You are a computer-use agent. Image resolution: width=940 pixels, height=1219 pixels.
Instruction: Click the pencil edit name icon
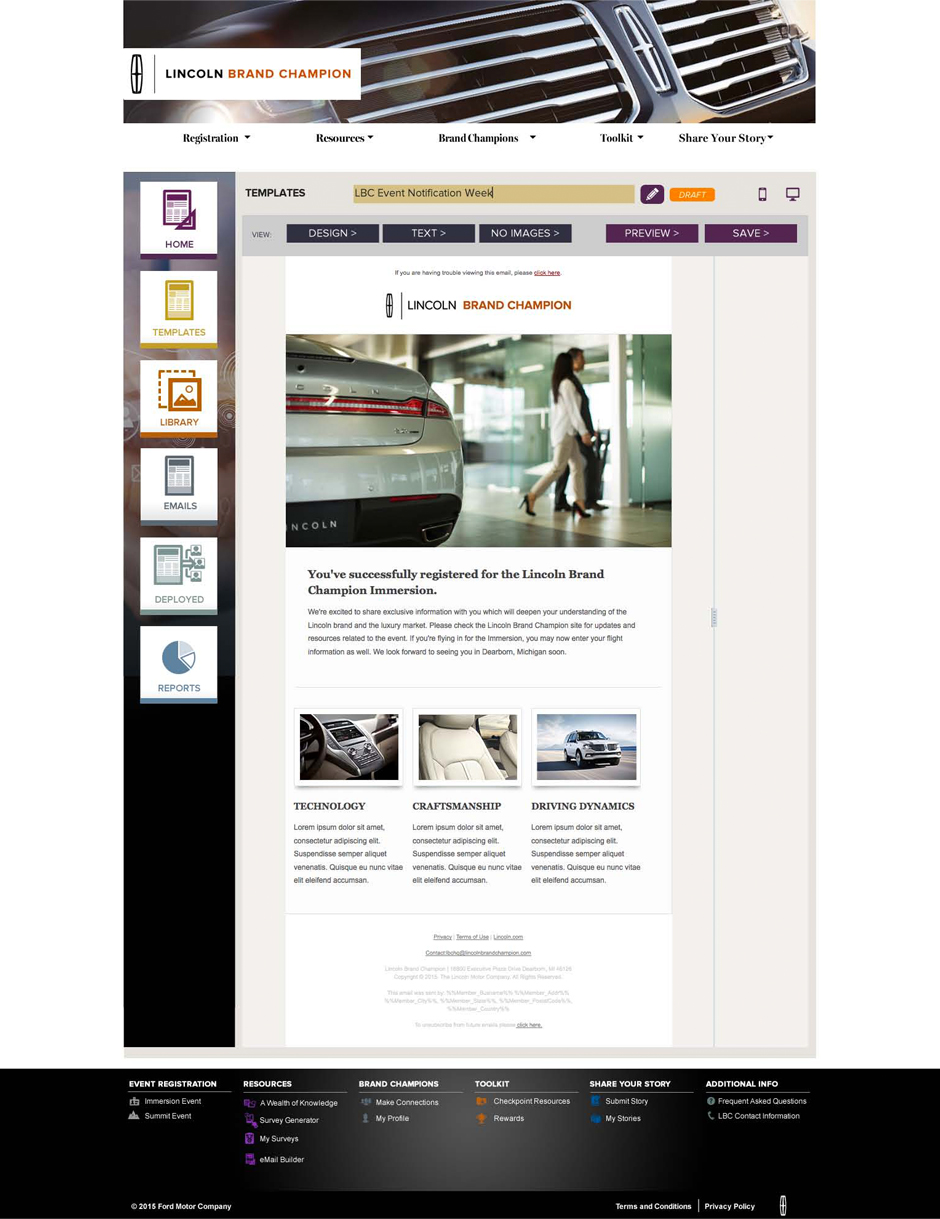652,194
